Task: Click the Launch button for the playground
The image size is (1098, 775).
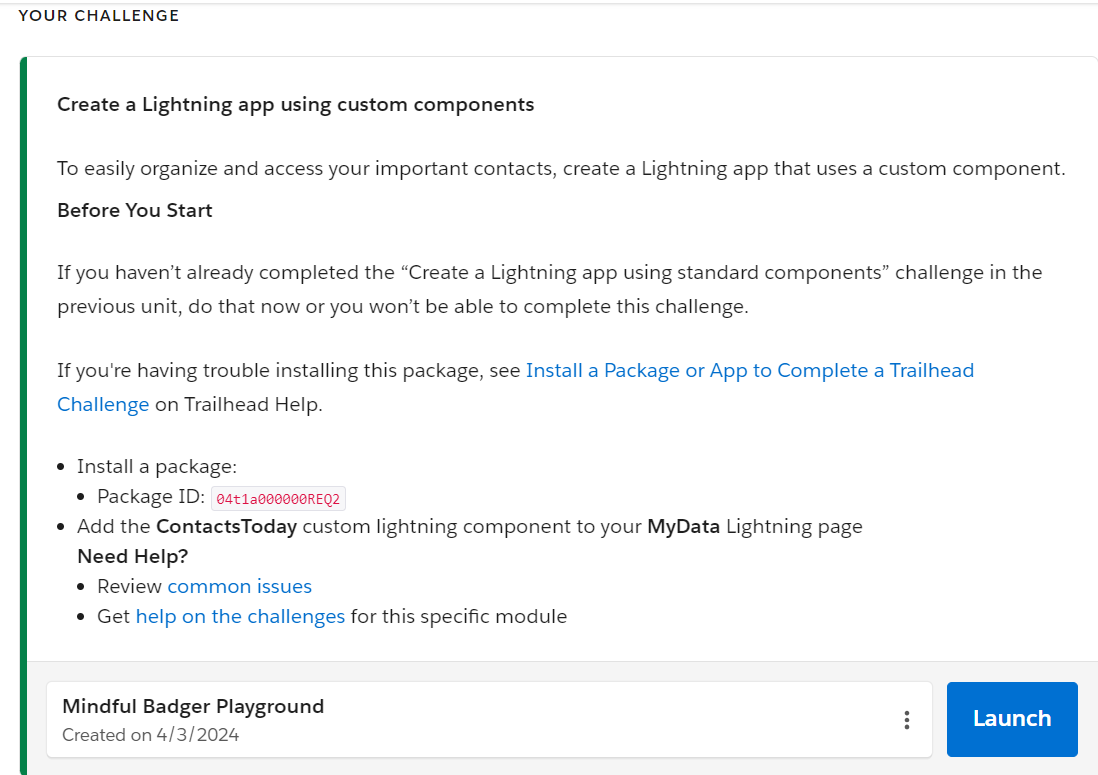Action: click(x=1011, y=718)
